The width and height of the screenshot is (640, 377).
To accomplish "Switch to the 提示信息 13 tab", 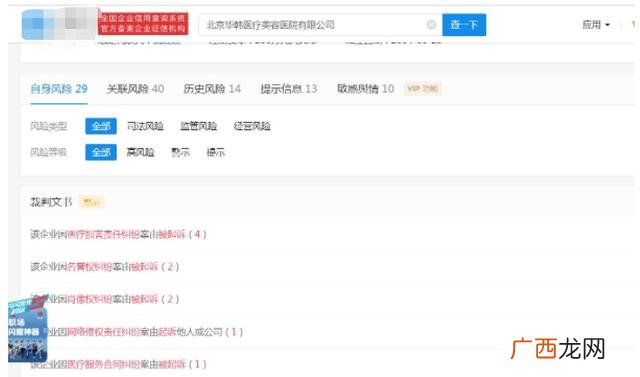I will [289, 89].
